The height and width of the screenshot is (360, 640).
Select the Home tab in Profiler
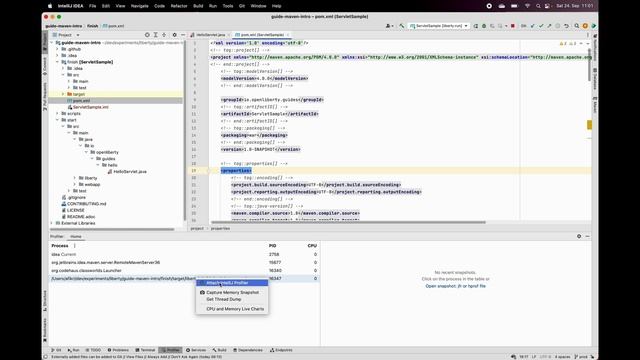76,236
